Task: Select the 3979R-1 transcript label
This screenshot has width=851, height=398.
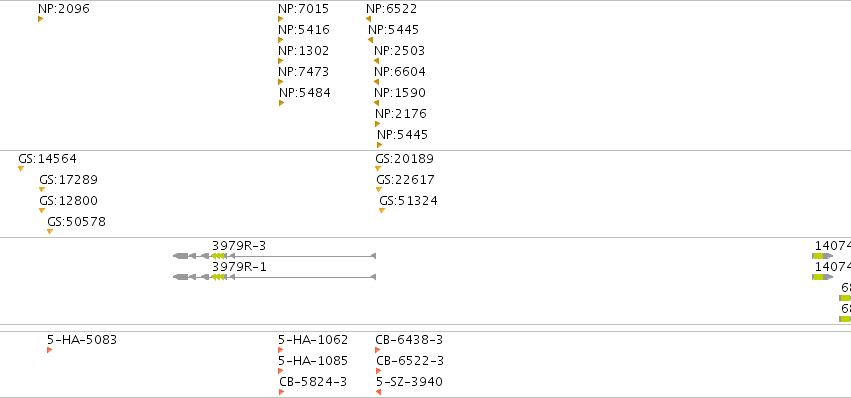Action: [239, 267]
